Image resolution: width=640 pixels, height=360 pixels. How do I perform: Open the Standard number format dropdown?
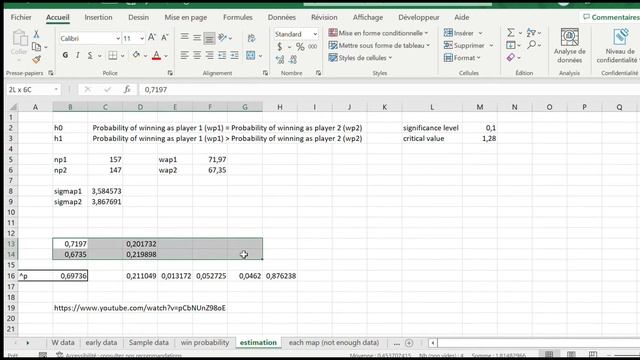[315, 34]
